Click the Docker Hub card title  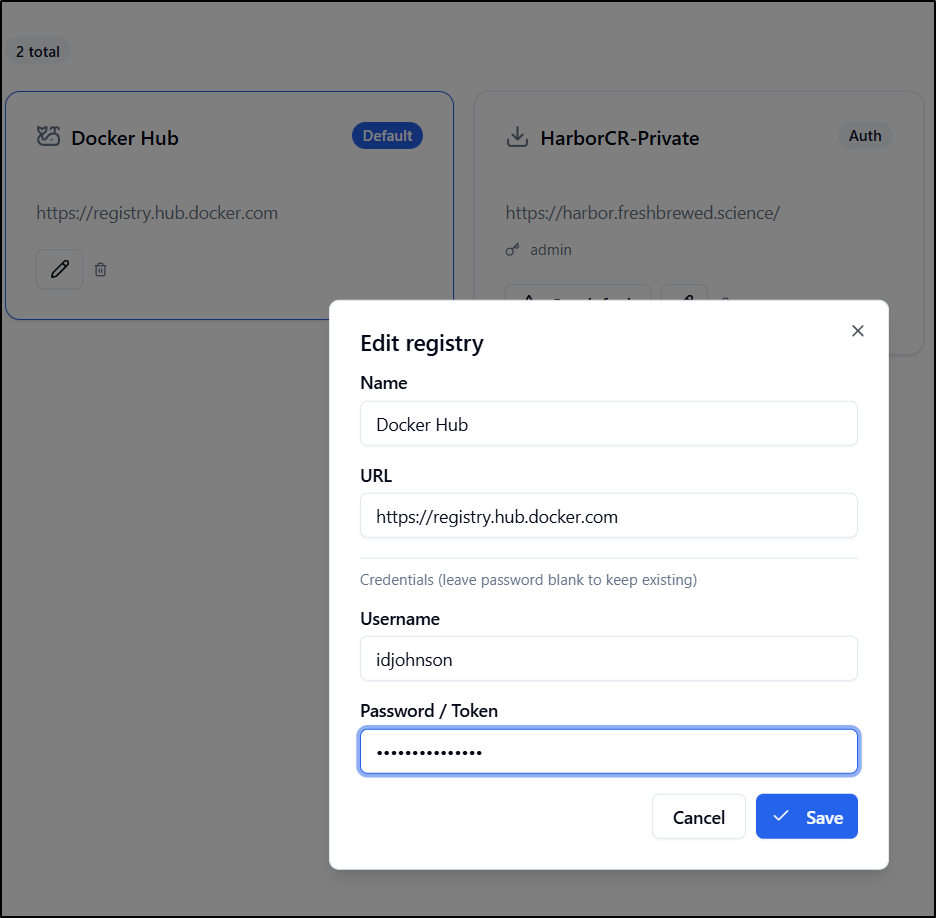125,138
